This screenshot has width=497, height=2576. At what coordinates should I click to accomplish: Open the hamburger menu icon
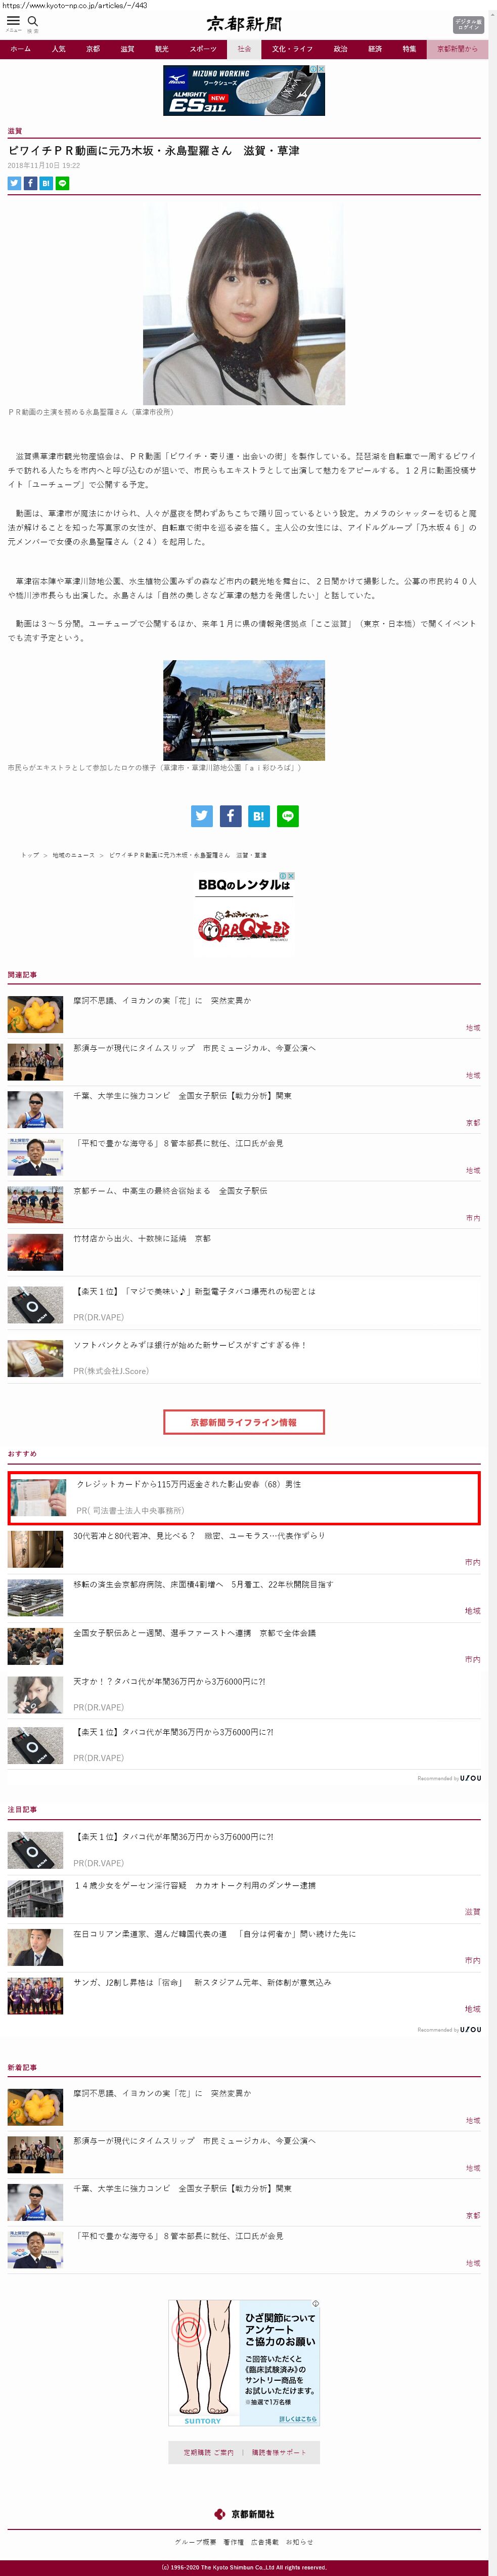(13, 20)
